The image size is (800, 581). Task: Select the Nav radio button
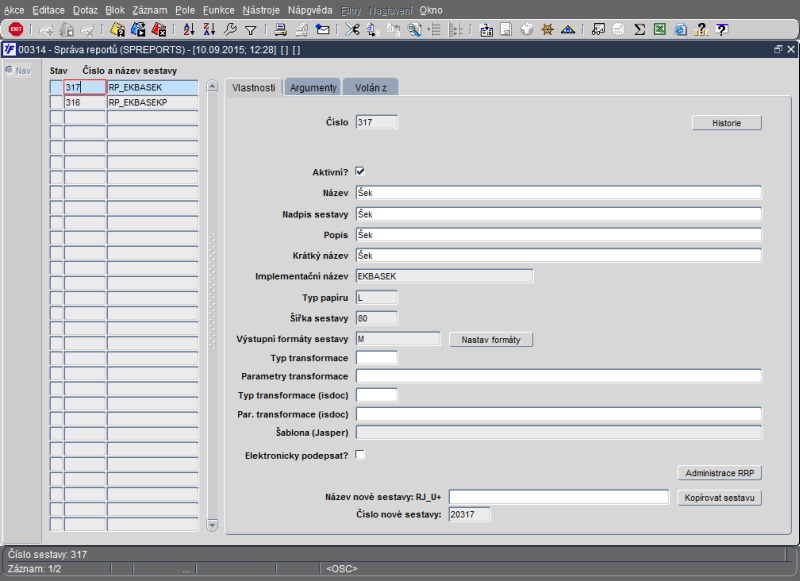click(9, 70)
